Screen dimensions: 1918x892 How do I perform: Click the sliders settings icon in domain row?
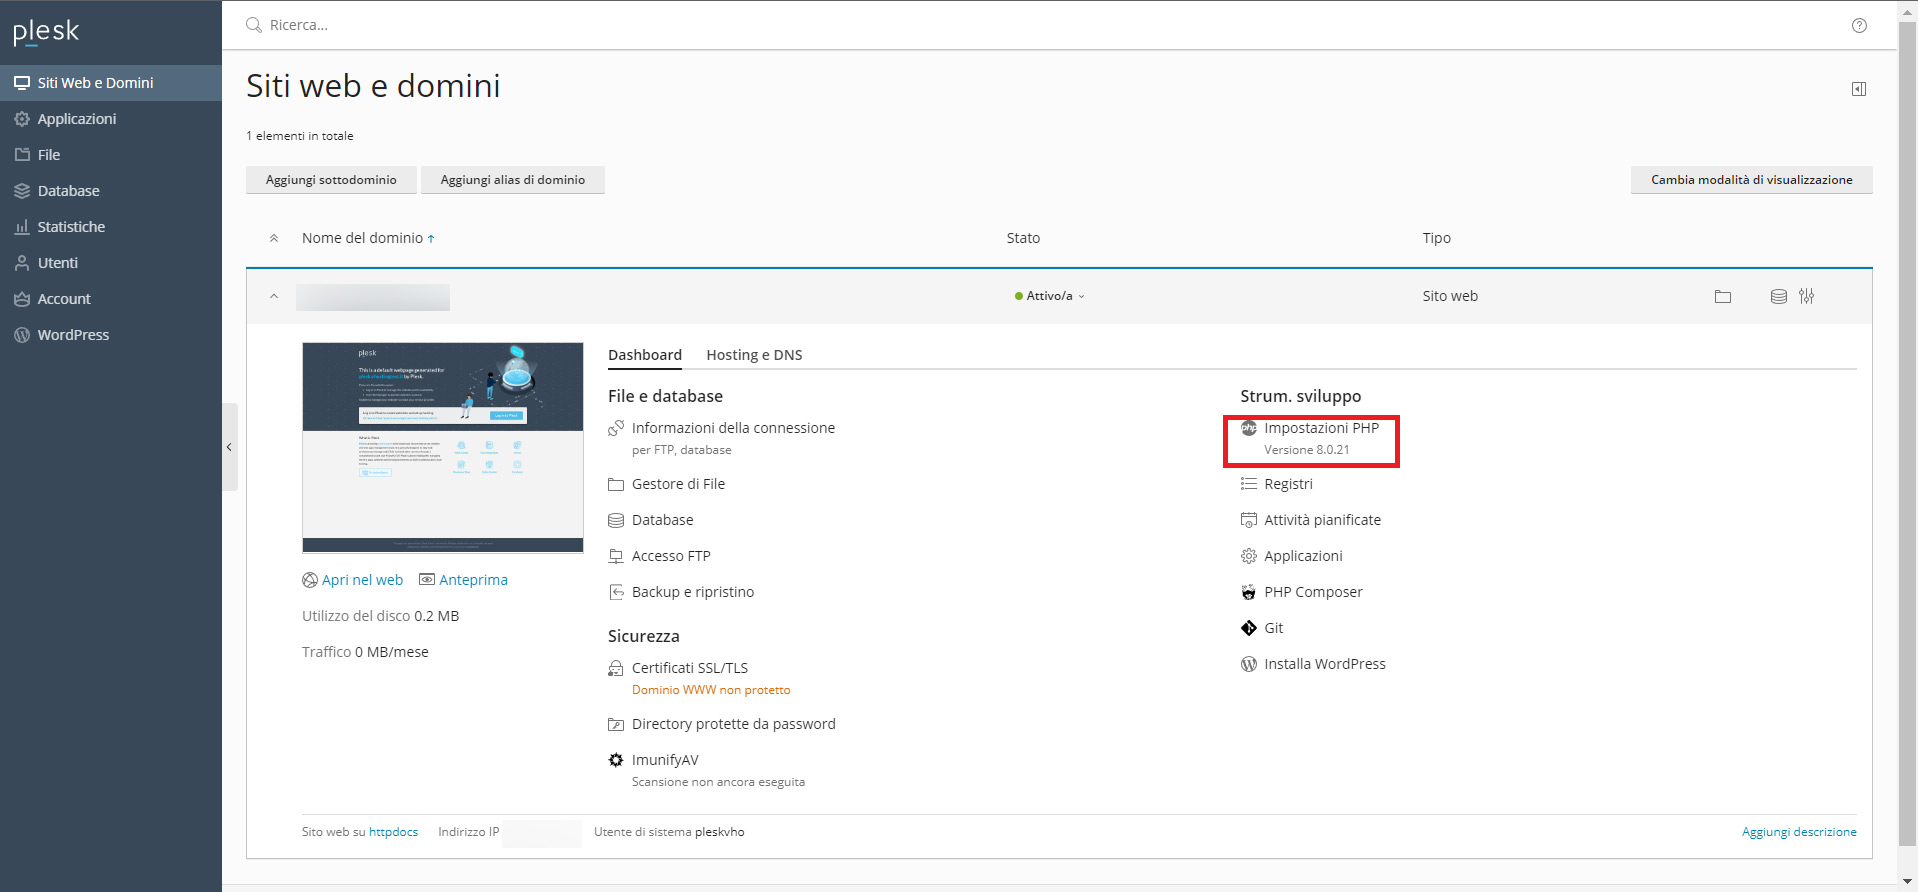[1806, 296]
